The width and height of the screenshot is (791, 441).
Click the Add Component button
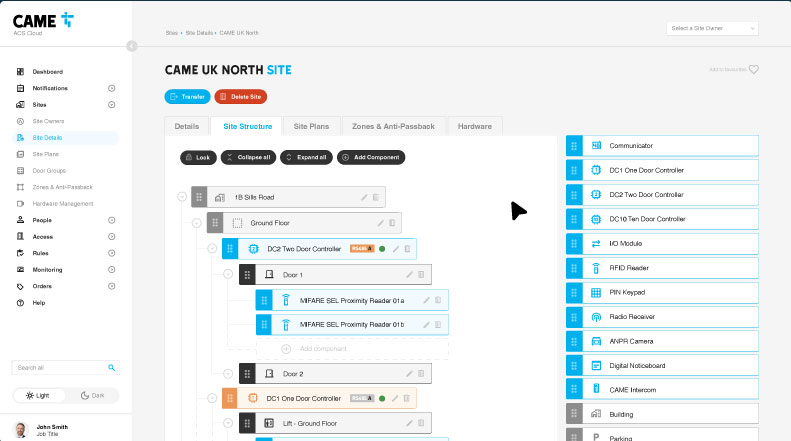click(371, 157)
